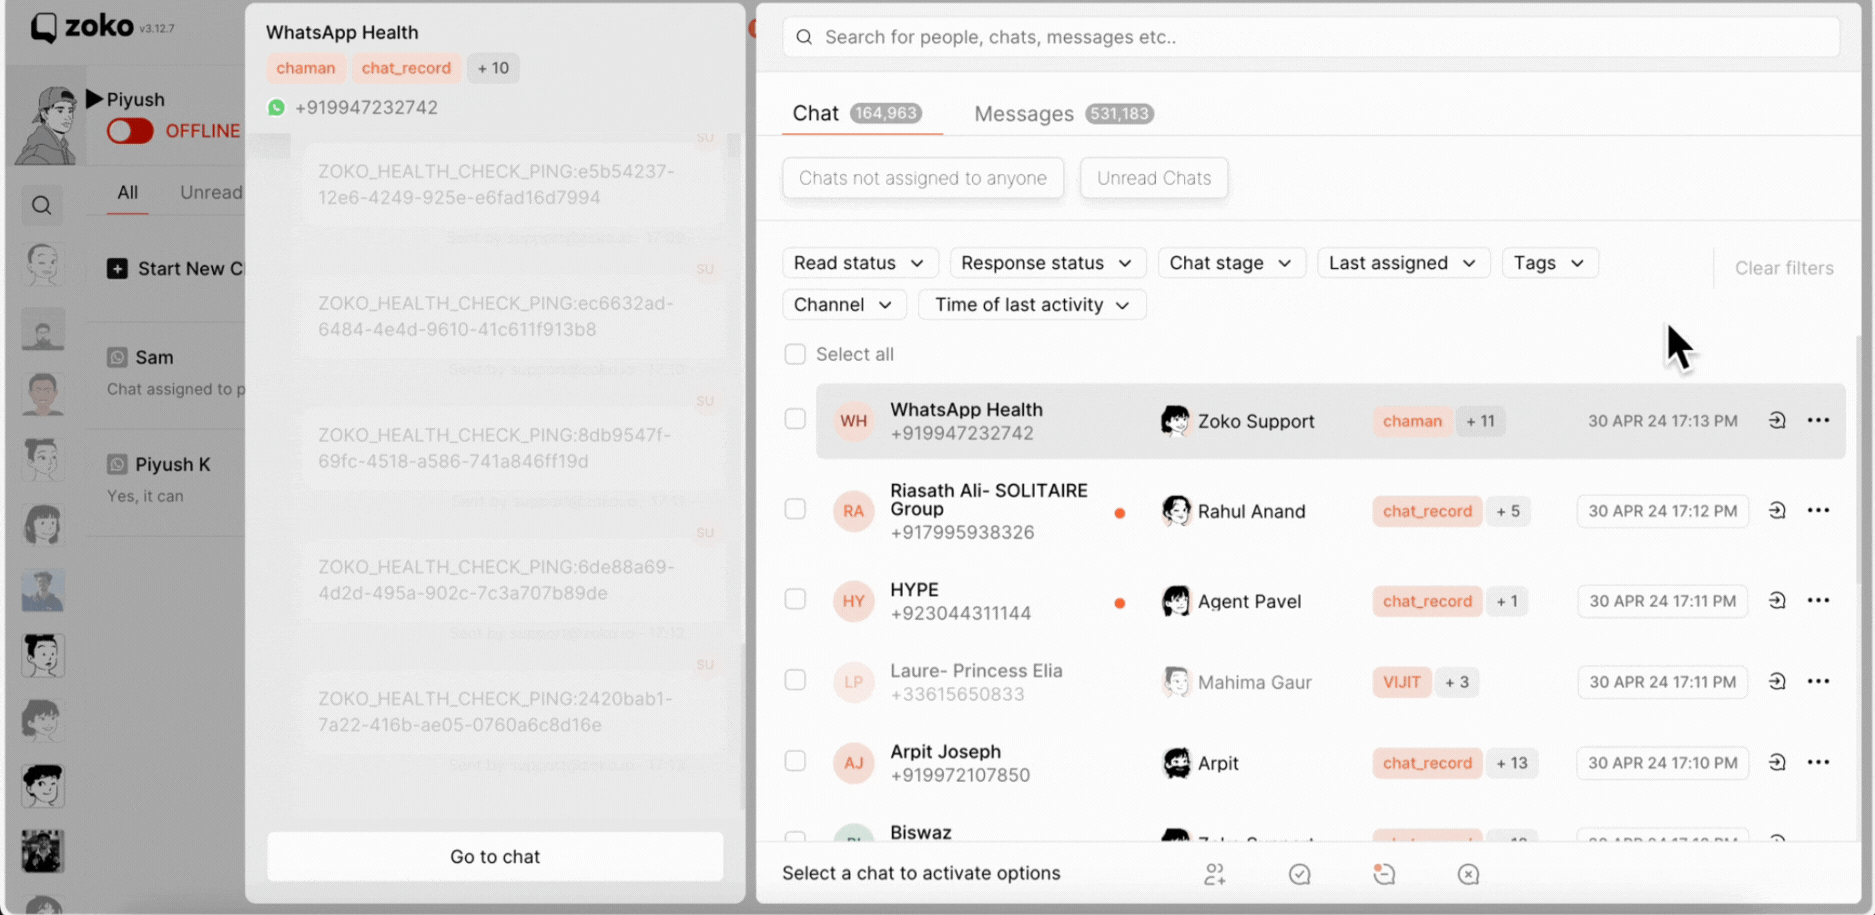Open chat icon for Riasath Ali row

pos(1777,511)
